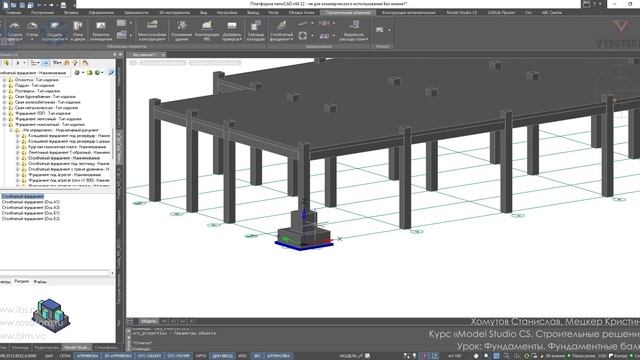Select Ленточный фундамент Т-образный tree row
640x360 pixels.
[x=69, y=152]
